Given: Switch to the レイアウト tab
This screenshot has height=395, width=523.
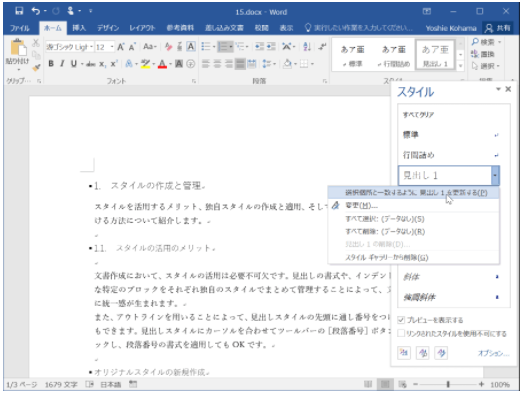Looking at the screenshot, I should tap(142, 28).
